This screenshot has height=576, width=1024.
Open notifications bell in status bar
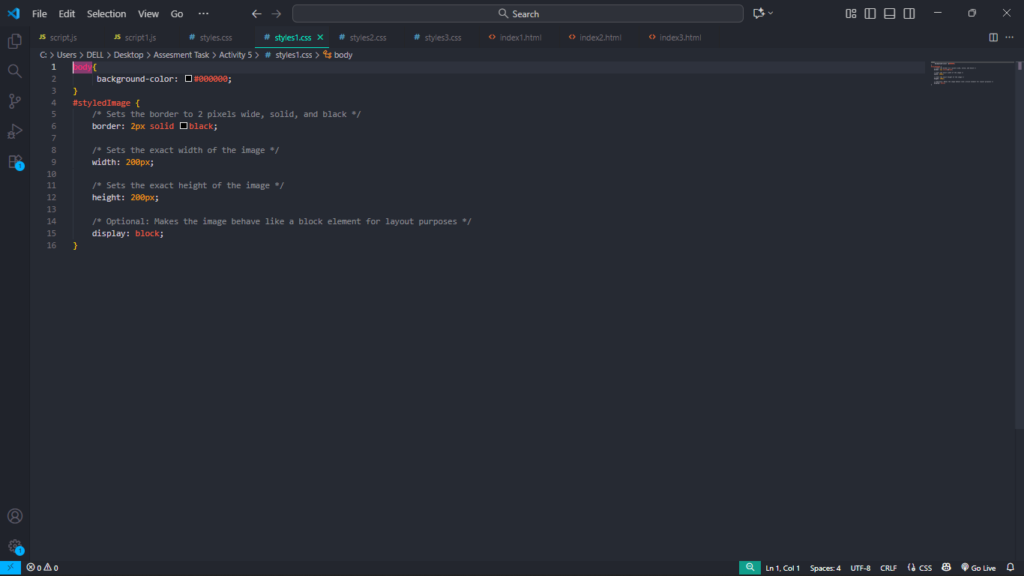(x=1010, y=568)
